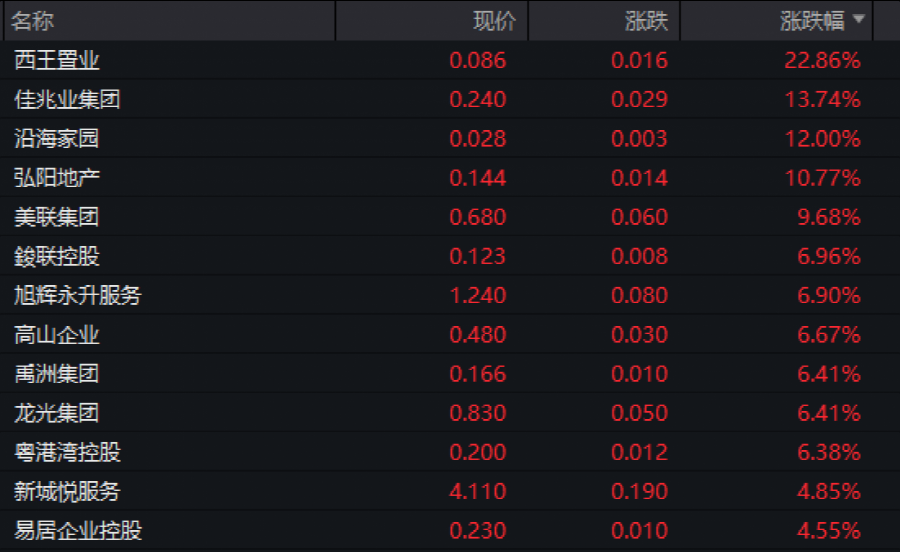Click price 0.680 of 美联集团
Viewport: 900px width, 552px height.
(x=478, y=217)
